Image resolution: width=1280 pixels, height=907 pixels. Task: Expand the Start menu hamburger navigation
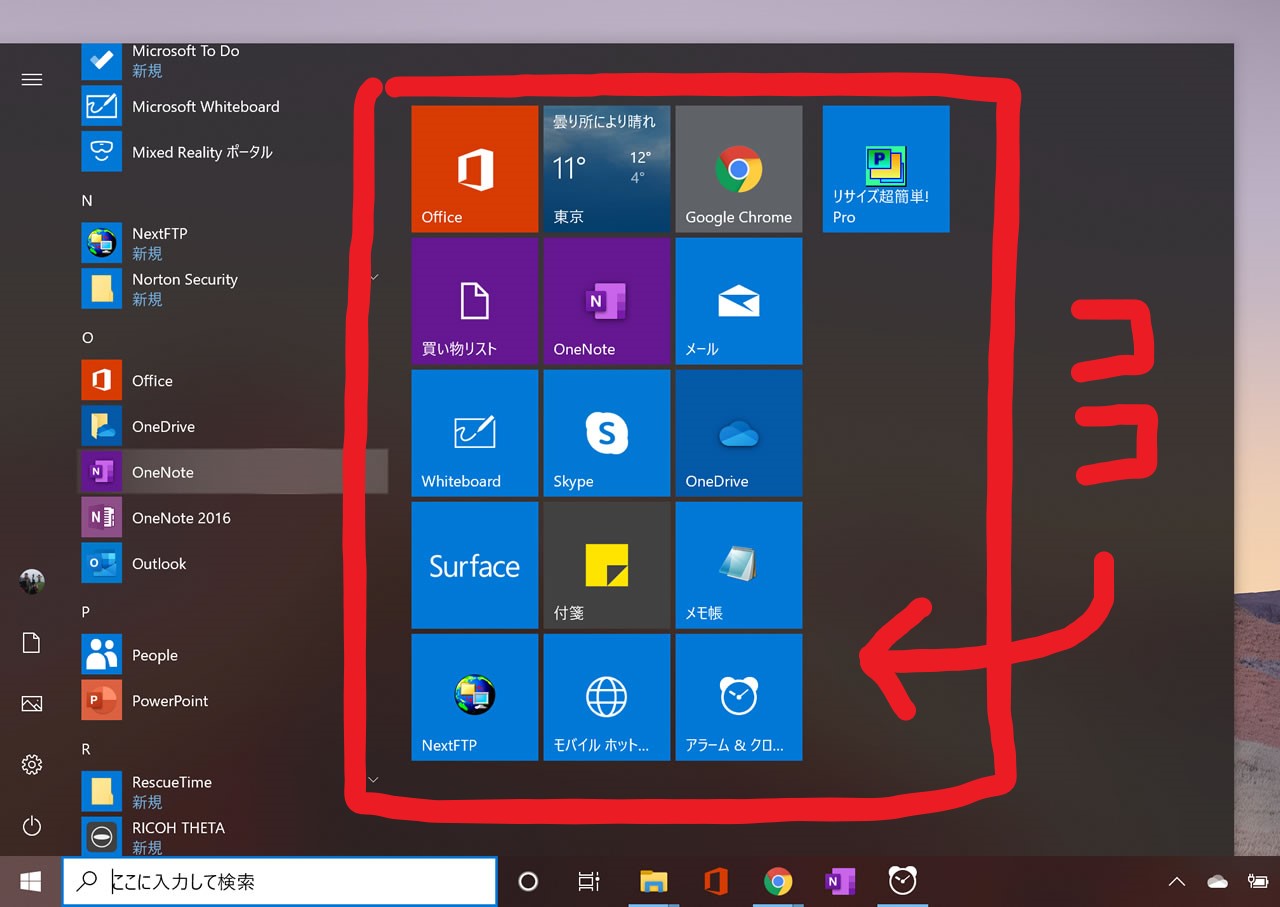point(32,80)
